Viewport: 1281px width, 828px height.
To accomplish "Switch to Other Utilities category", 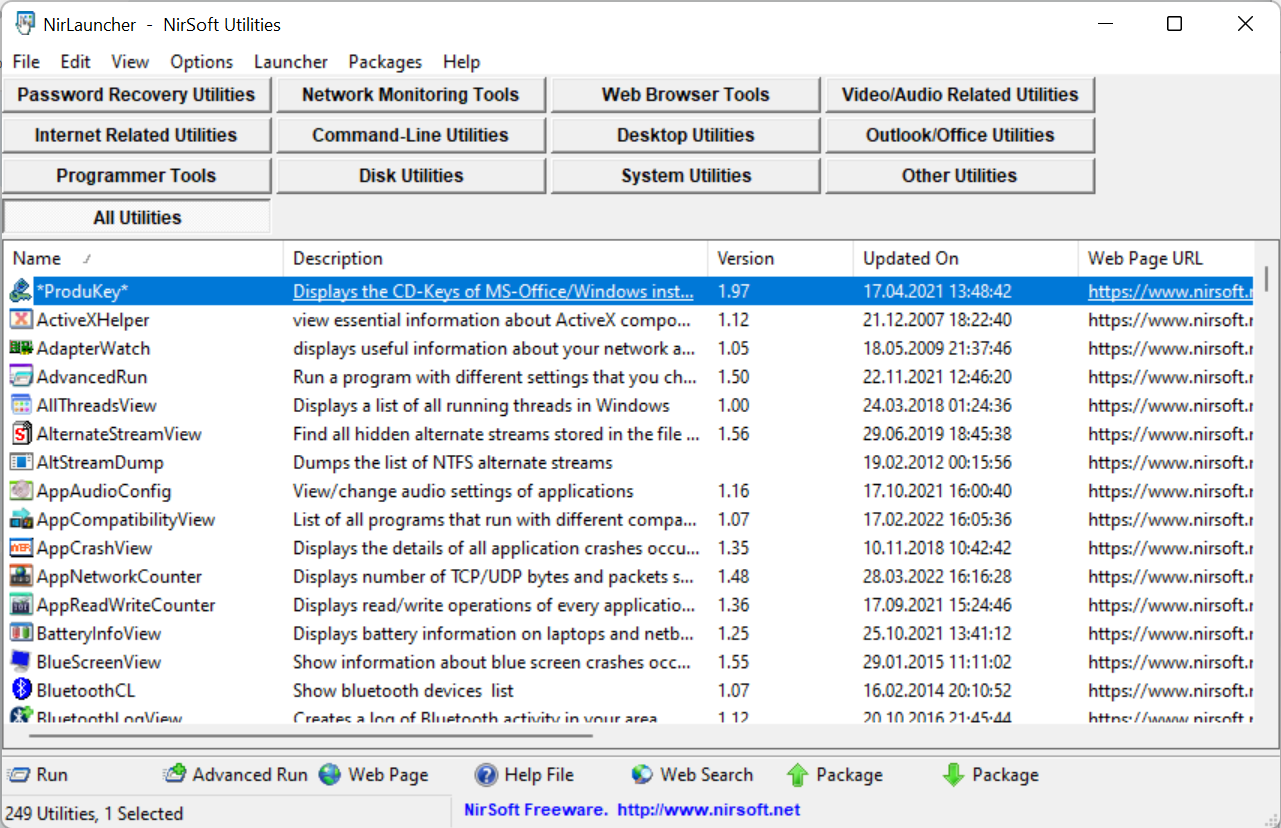I will (960, 176).
